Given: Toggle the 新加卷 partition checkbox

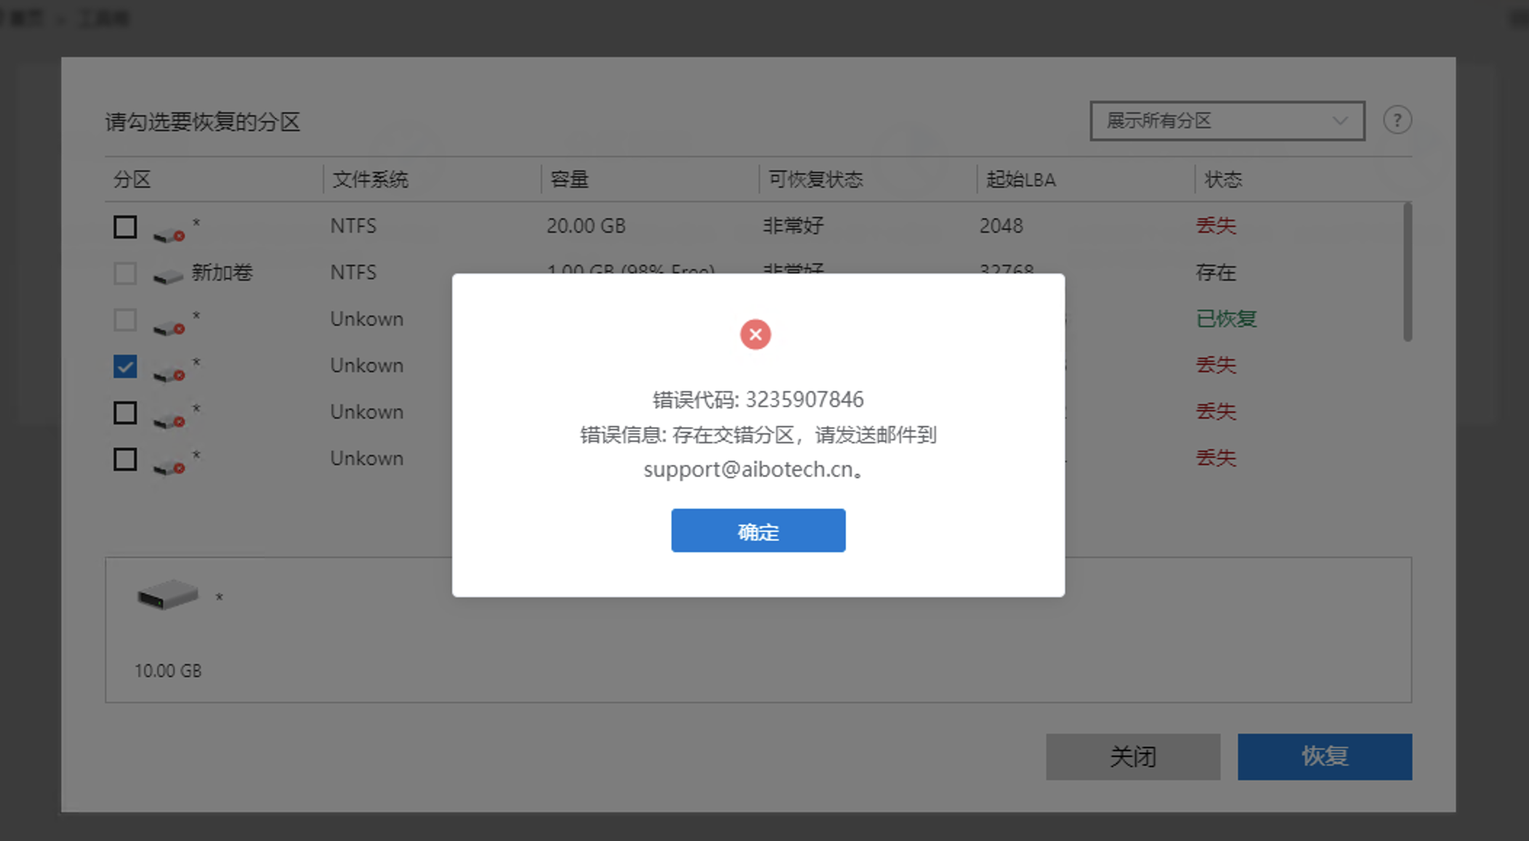Looking at the screenshot, I should coord(125,272).
